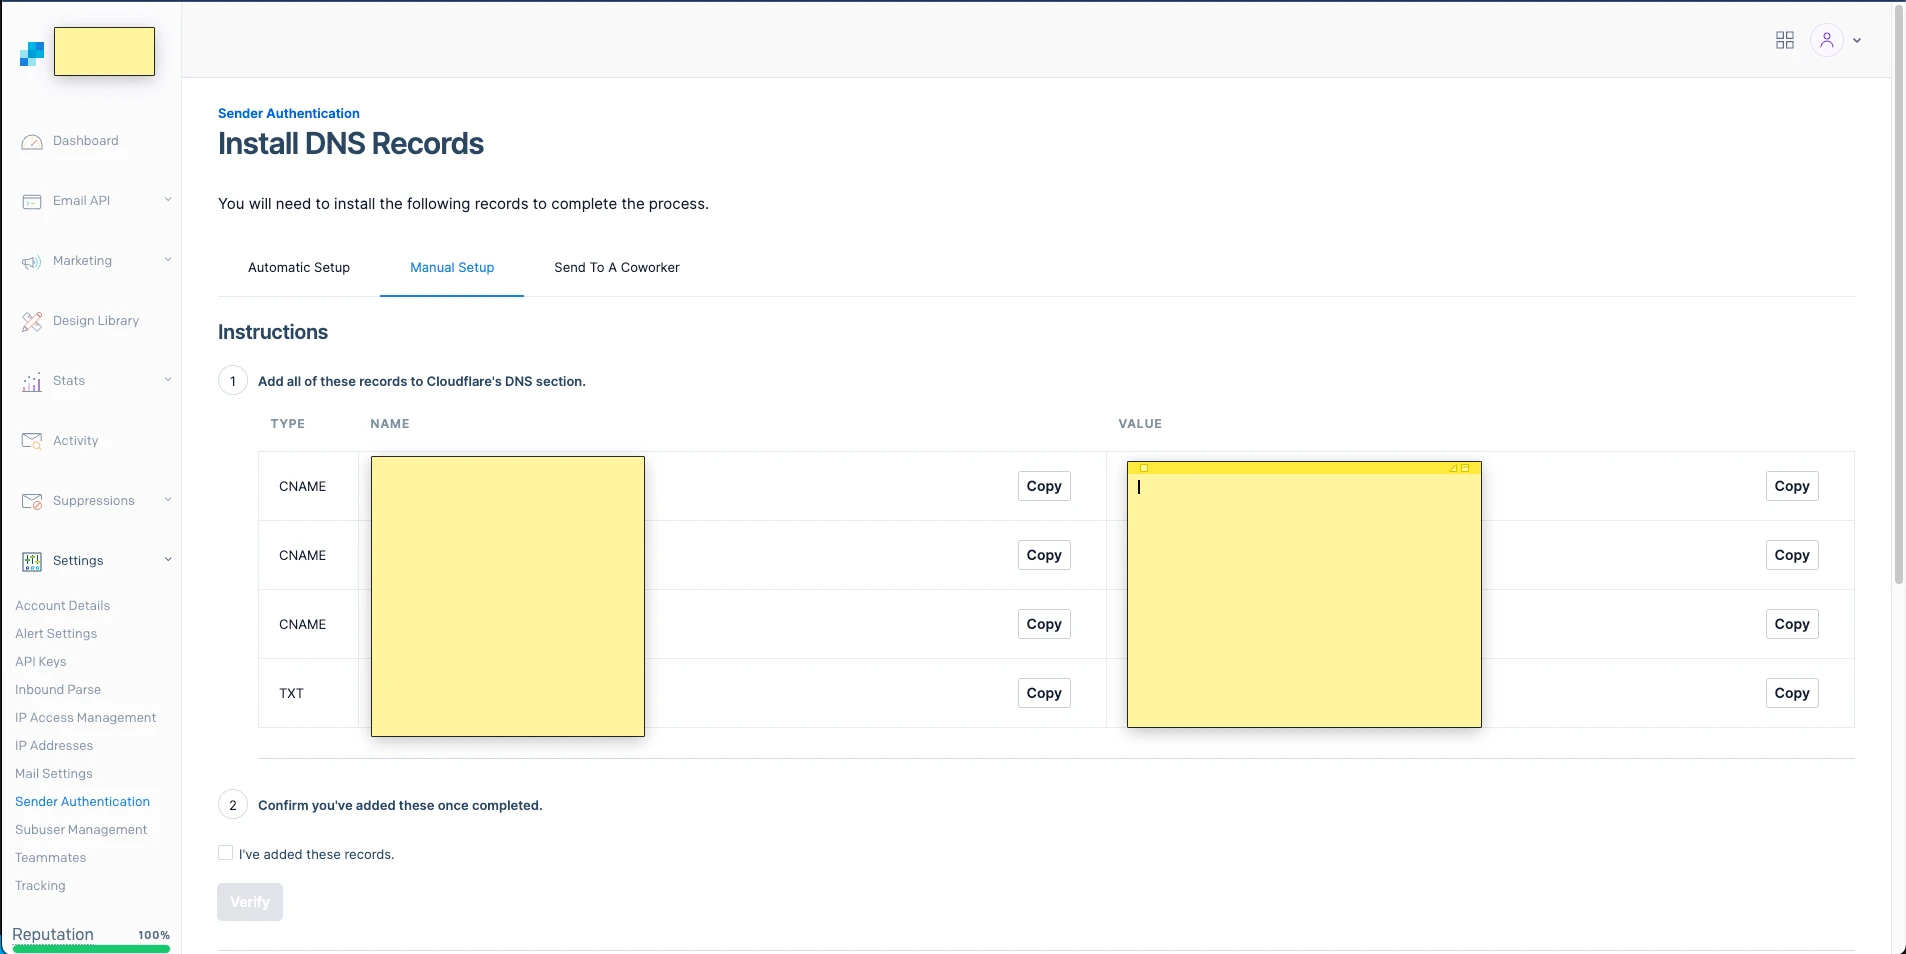The width and height of the screenshot is (1906, 954).
Task: Switch to Send To A Coworker tab
Action: tap(616, 267)
